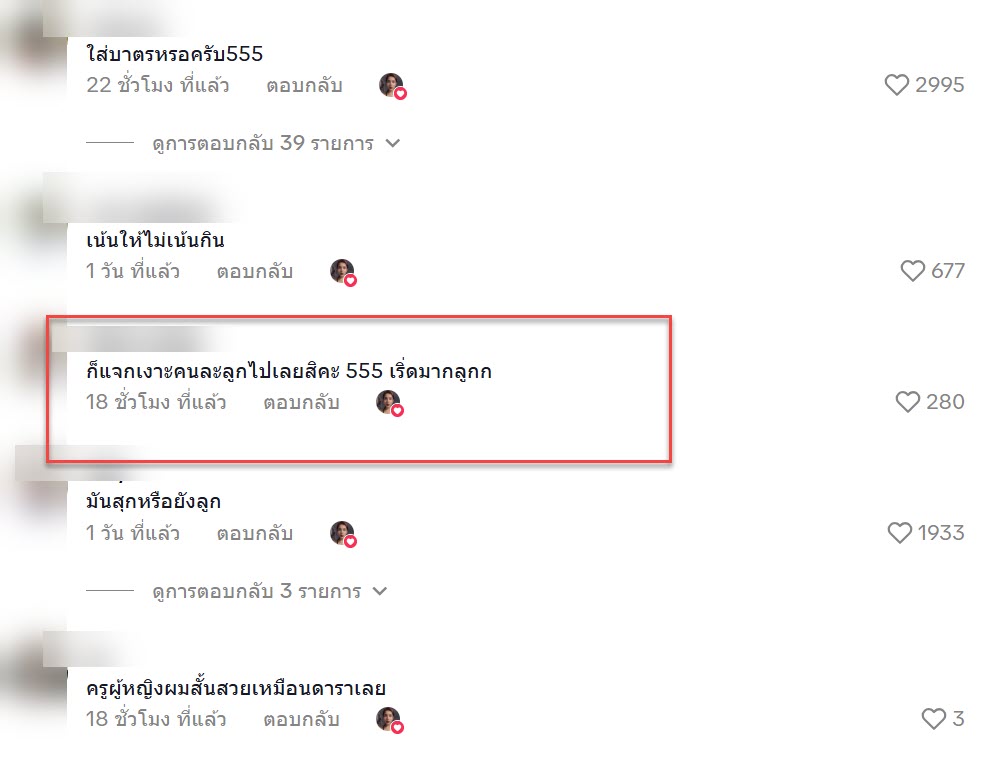Like the comment showing 677 likes

coord(912,270)
